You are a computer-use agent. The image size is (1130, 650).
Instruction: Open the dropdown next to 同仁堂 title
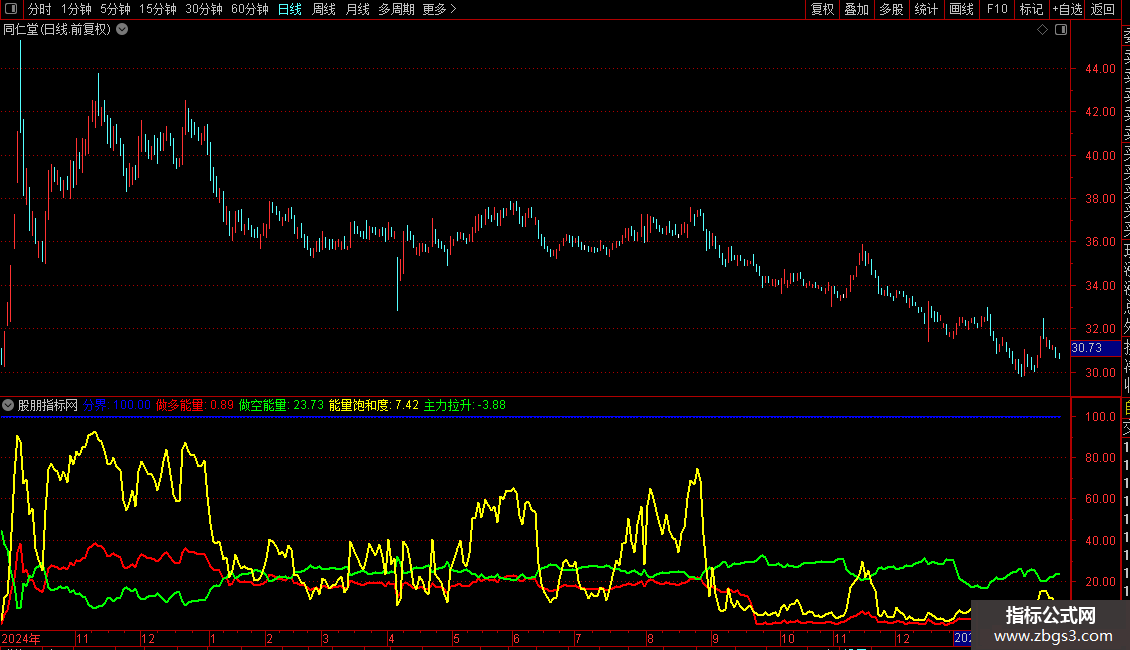122,30
